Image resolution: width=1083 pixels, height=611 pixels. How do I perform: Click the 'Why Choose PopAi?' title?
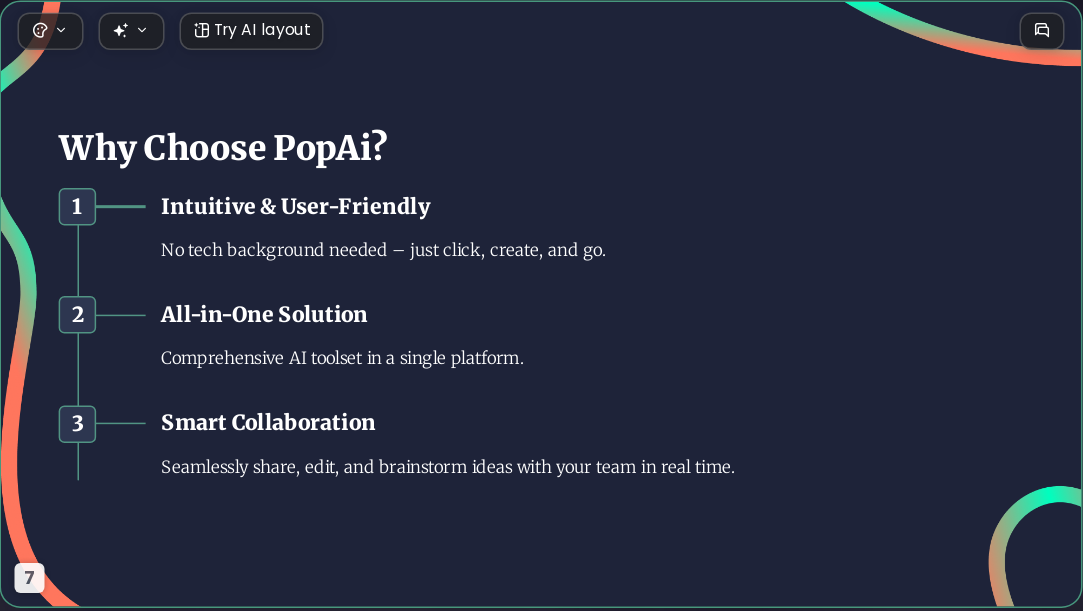click(x=223, y=148)
